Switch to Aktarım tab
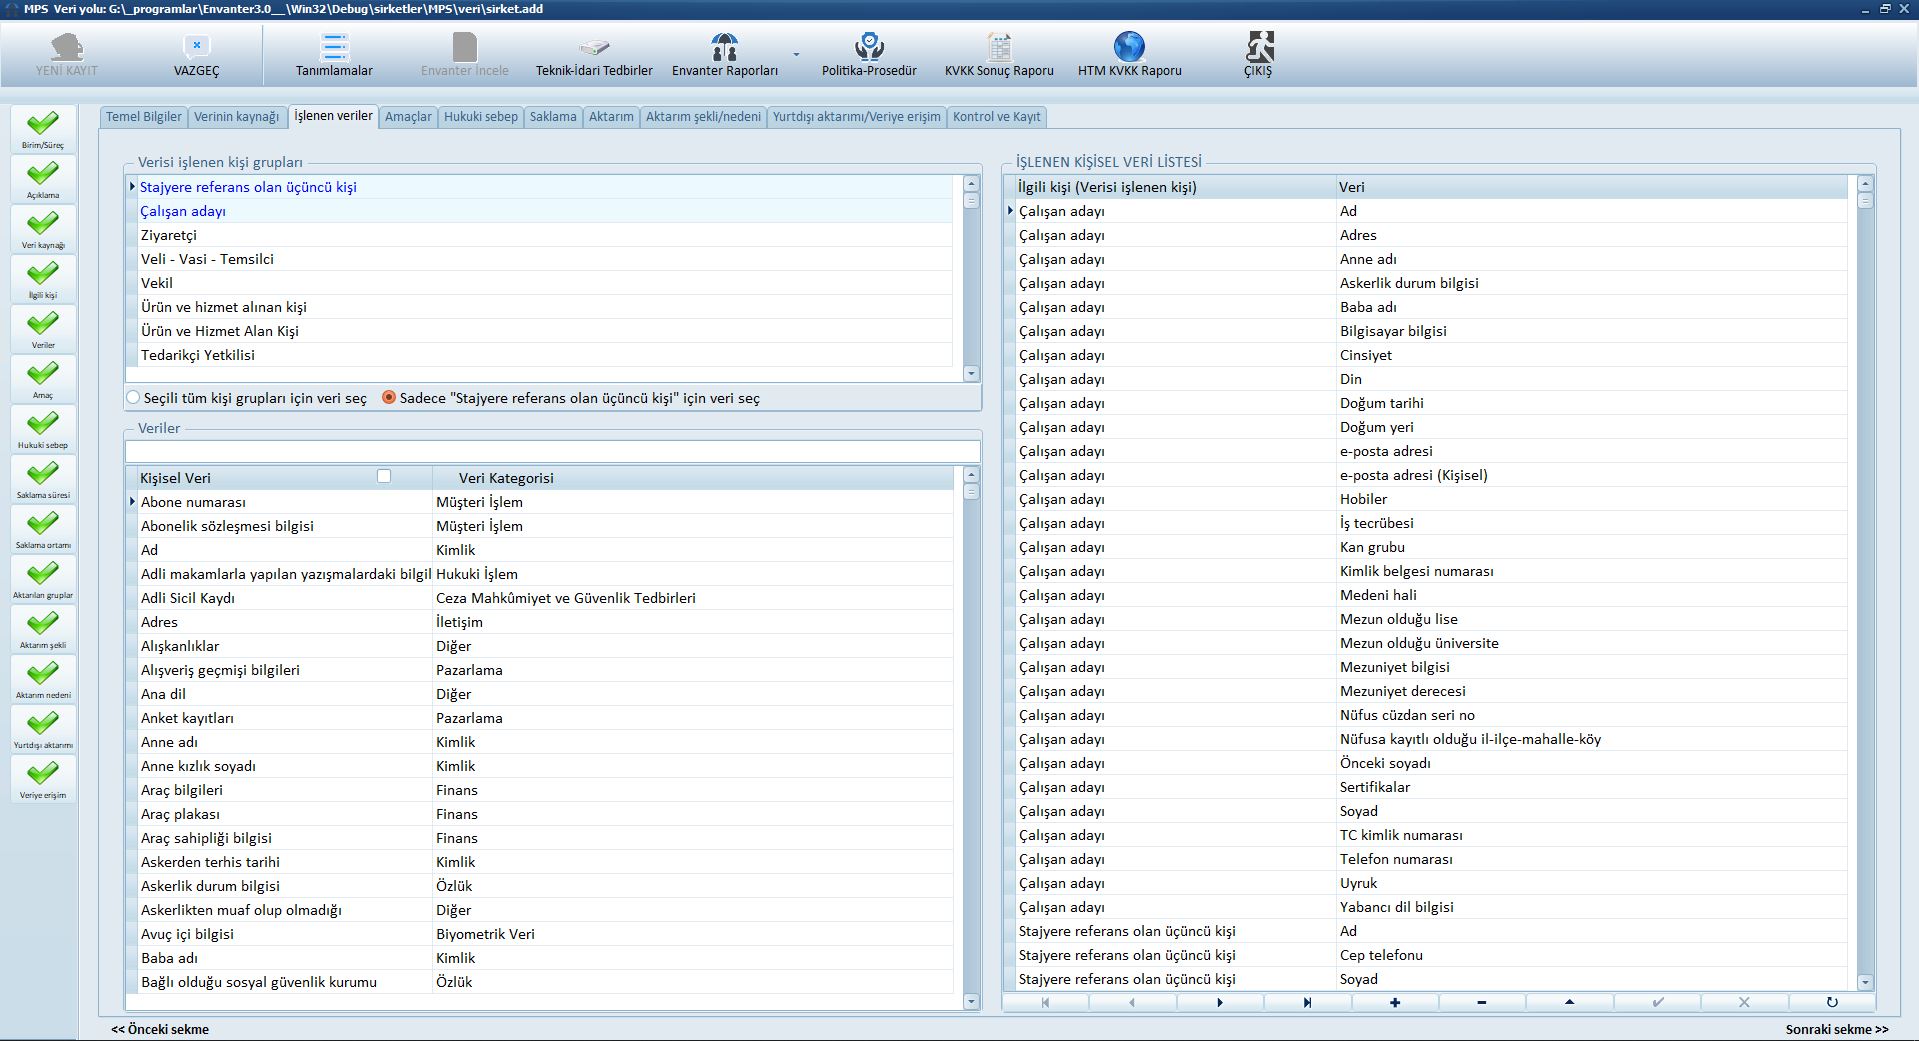 point(611,117)
